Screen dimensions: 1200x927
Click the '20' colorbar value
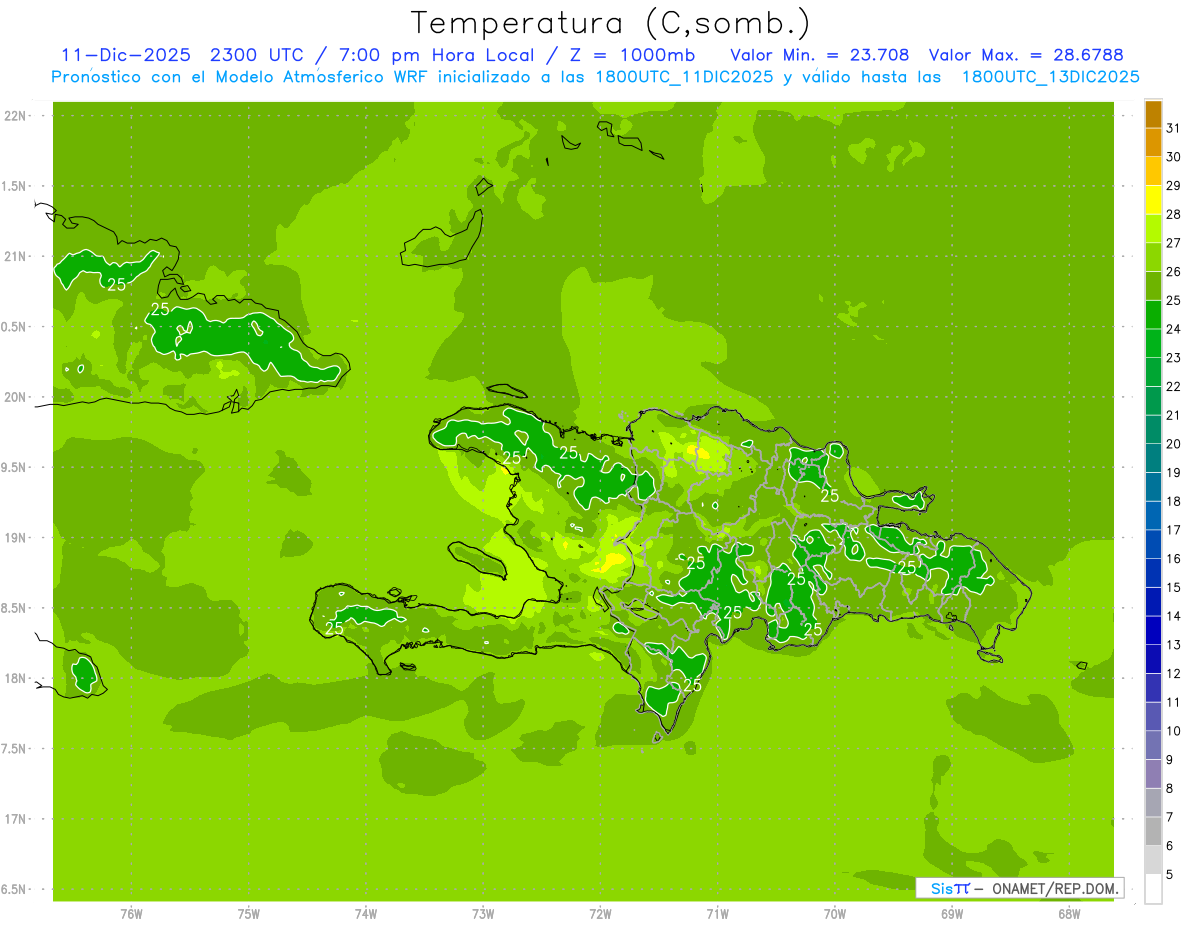pyautogui.click(x=1173, y=444)
